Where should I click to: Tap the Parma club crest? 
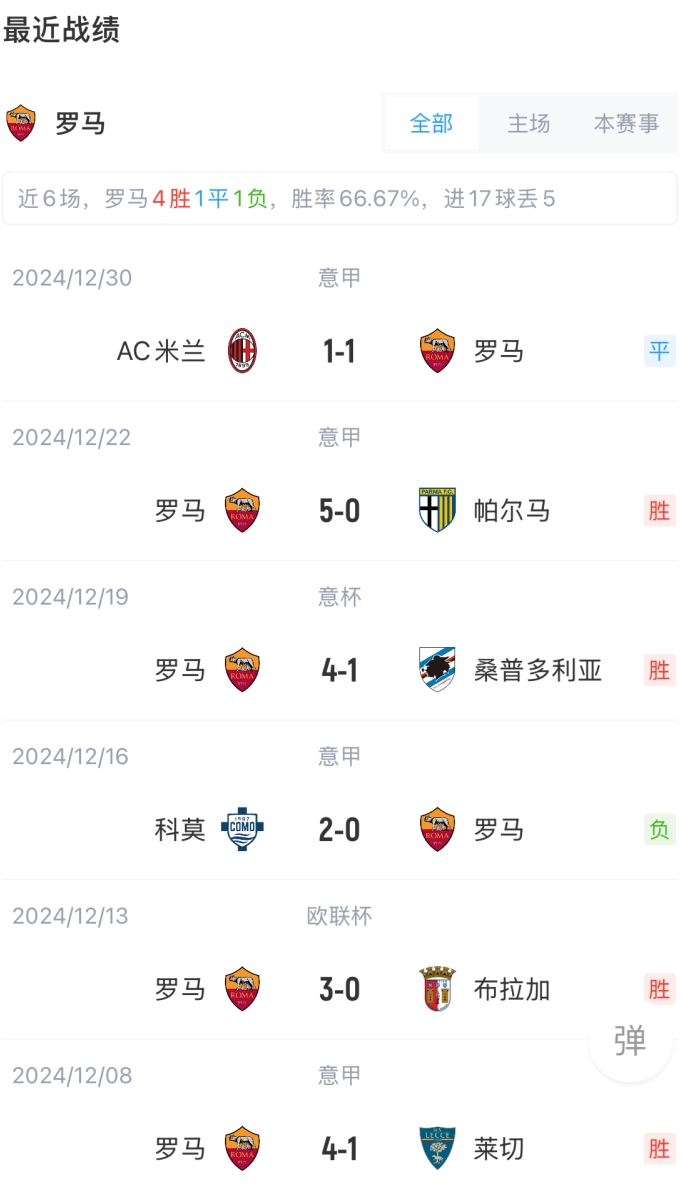(437, 511)
